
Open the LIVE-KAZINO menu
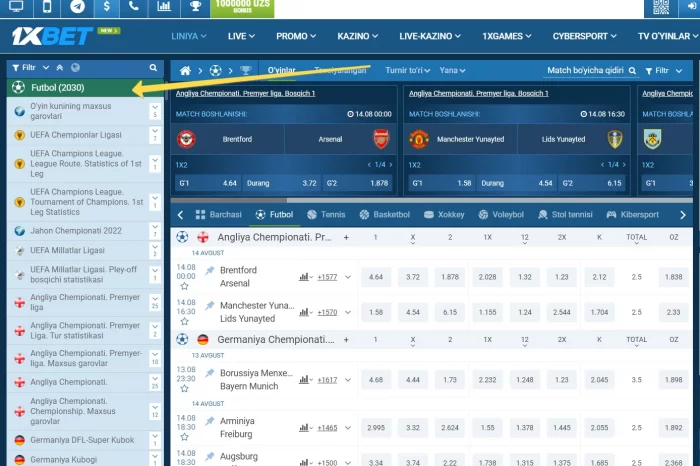(x=429, y=36)
